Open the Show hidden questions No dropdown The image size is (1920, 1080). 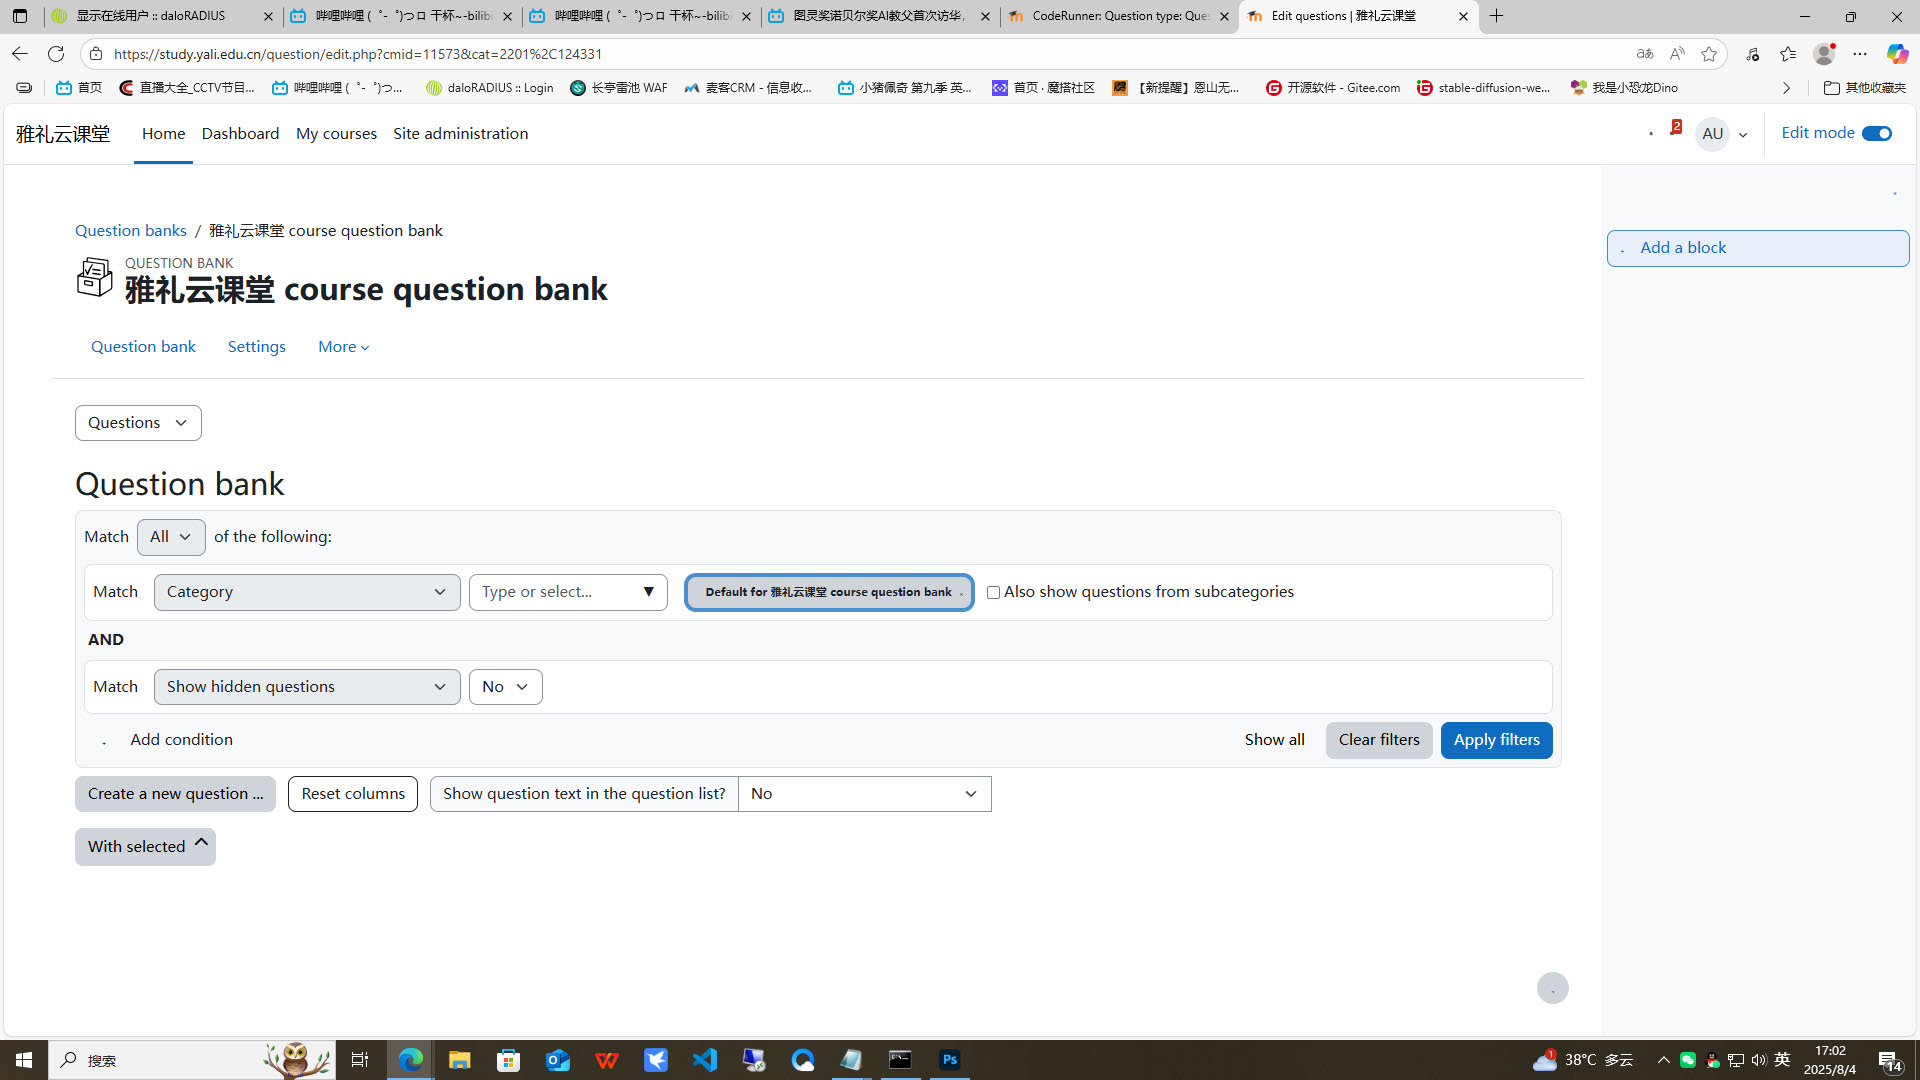(505, 687)
